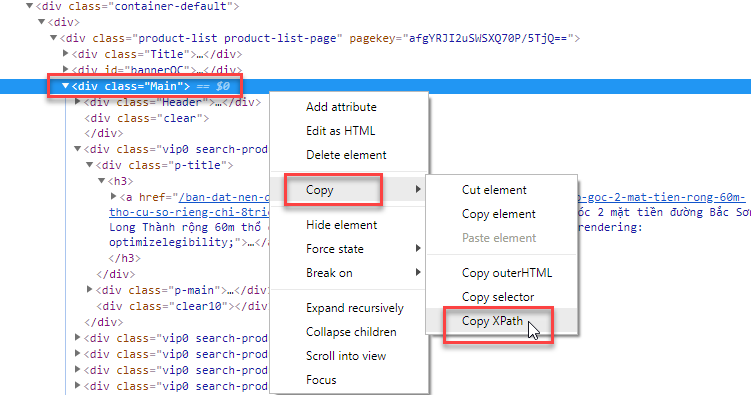Click the Force state submenu arrow
The image size is (751, 395).
(x=418, y=248)
